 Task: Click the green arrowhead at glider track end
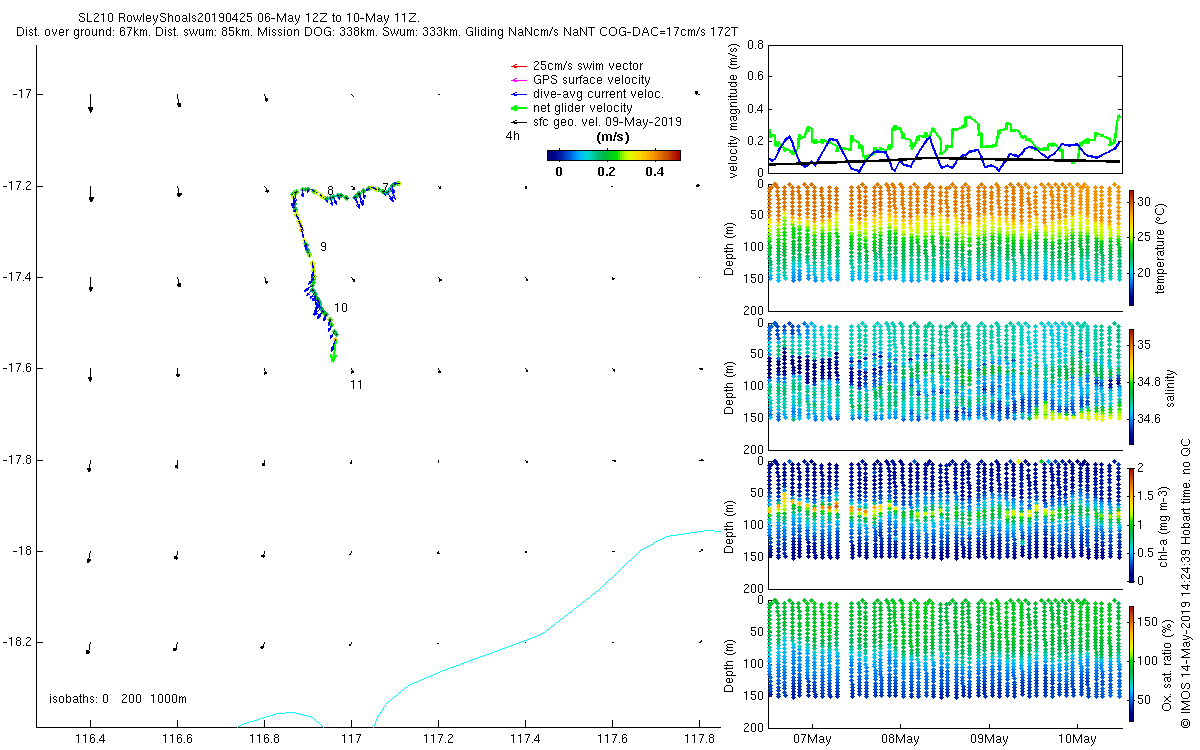pyautogui.click(x=333, y=357)
